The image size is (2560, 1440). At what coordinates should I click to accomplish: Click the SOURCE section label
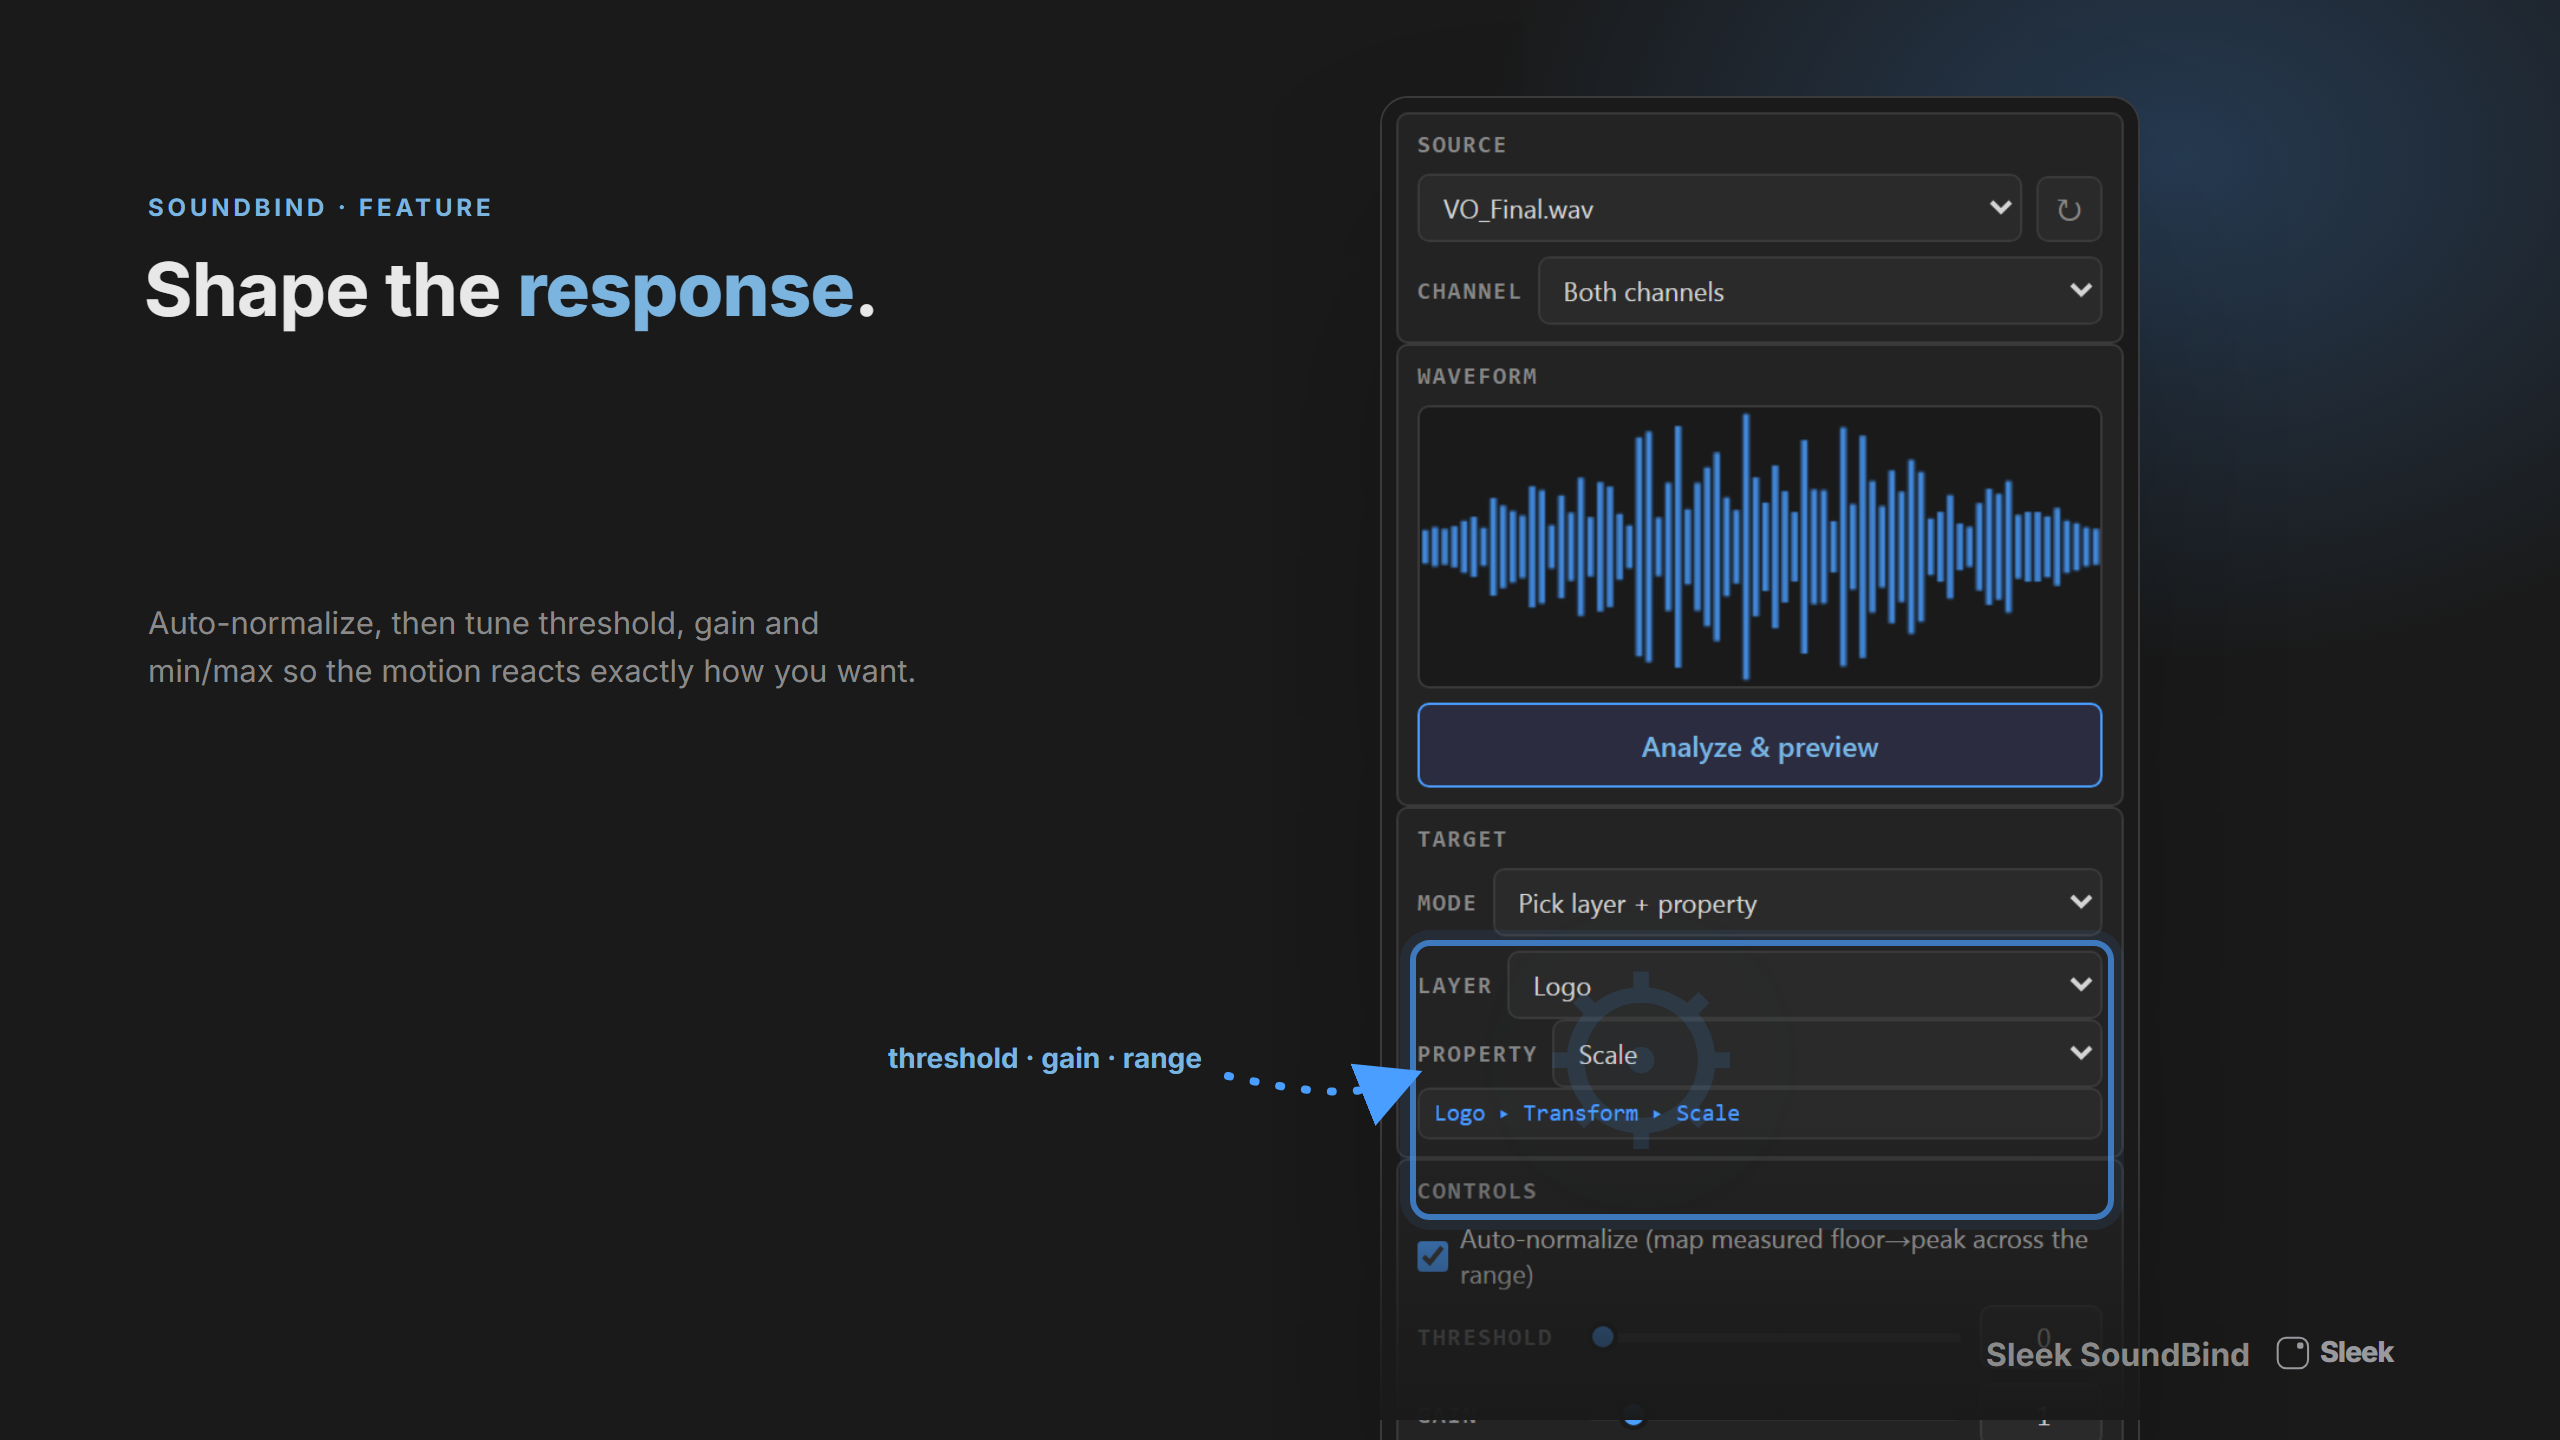pos(1461,145)
